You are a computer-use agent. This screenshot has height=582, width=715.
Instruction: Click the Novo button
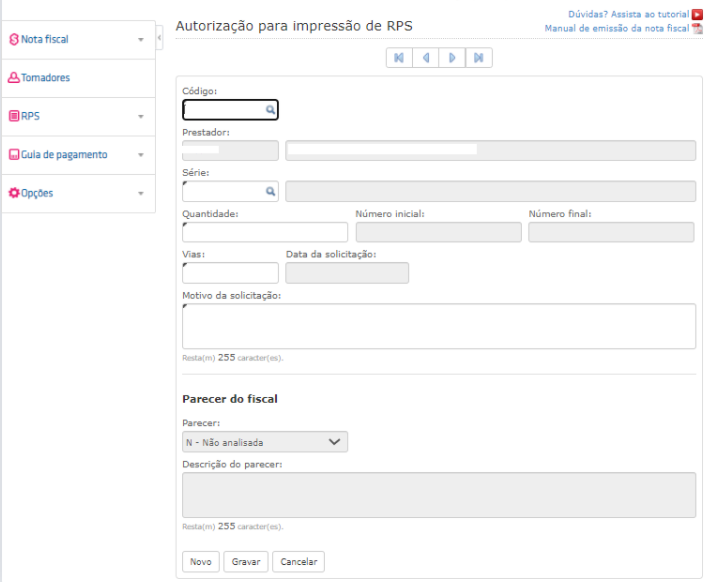[201, 561]
